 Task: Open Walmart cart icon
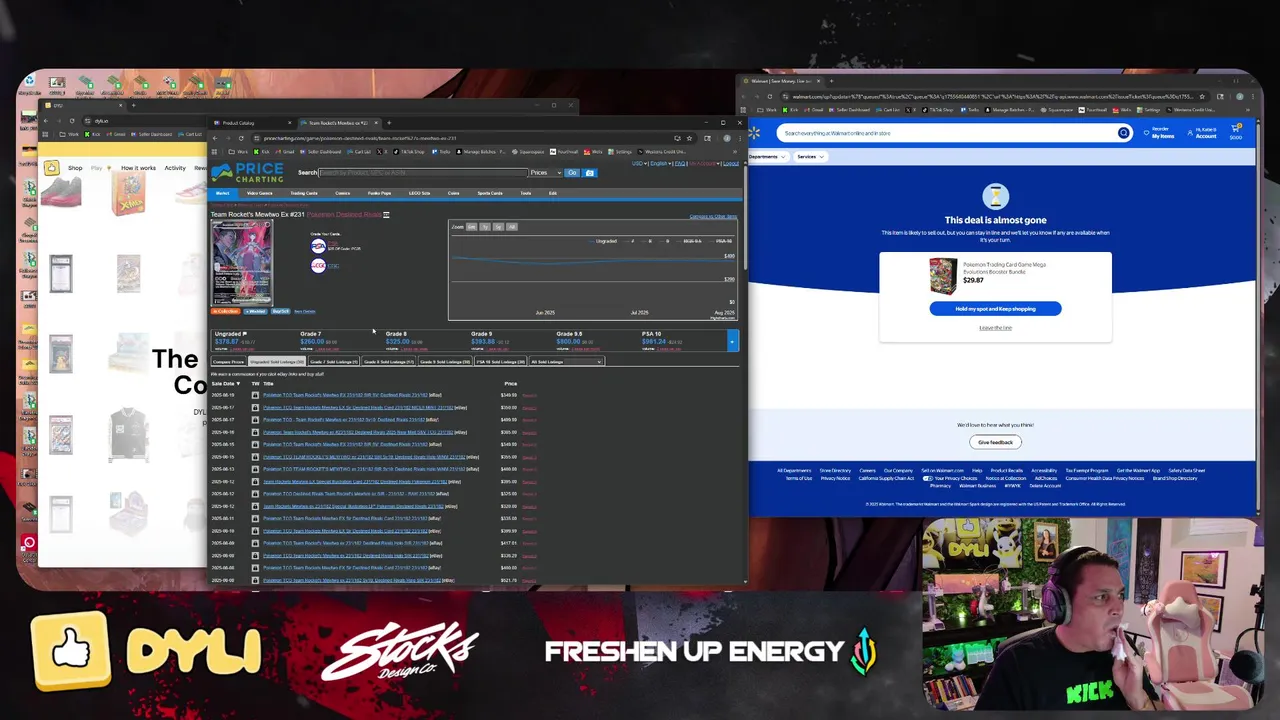click(x=1235, y=131)
